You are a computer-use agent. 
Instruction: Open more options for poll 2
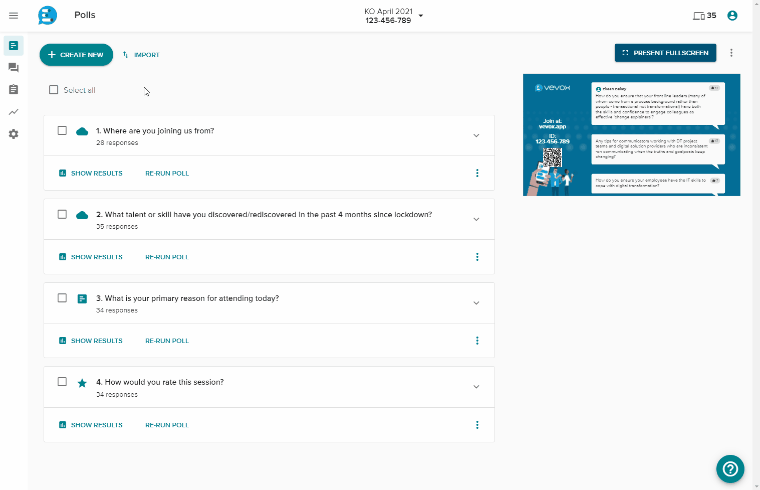coord(477,257)
